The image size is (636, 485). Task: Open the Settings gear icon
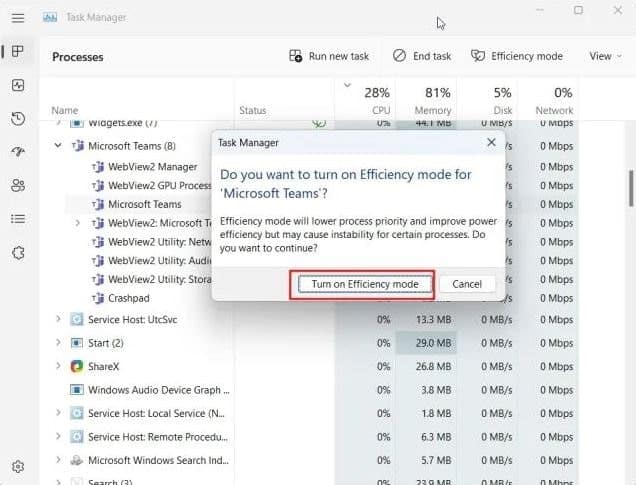(18, 466)
